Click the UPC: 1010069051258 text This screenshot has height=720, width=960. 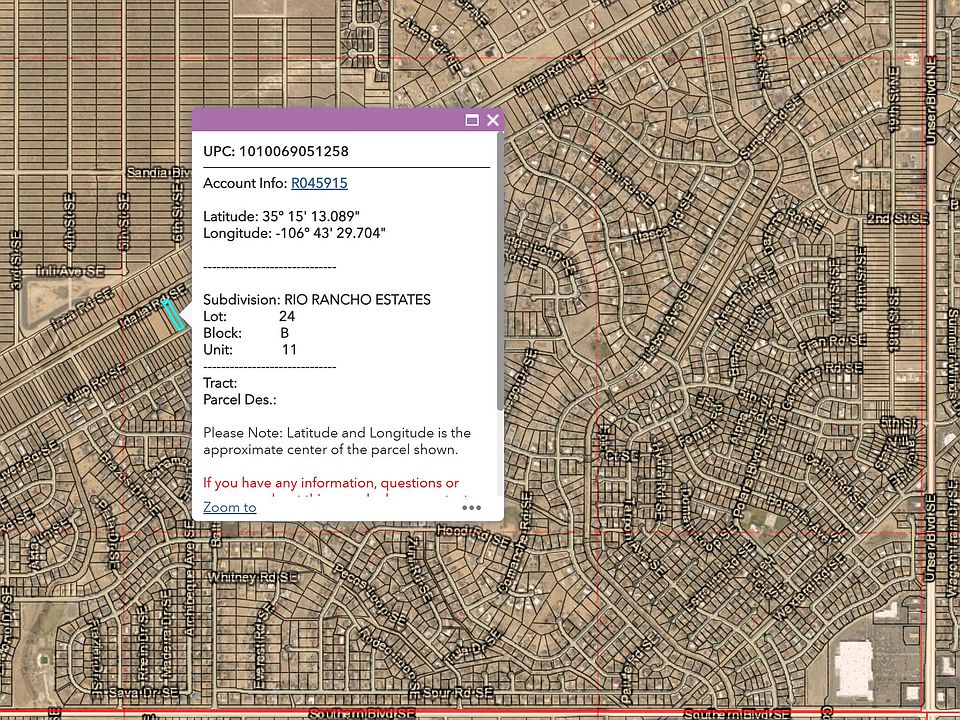[276, 151]
